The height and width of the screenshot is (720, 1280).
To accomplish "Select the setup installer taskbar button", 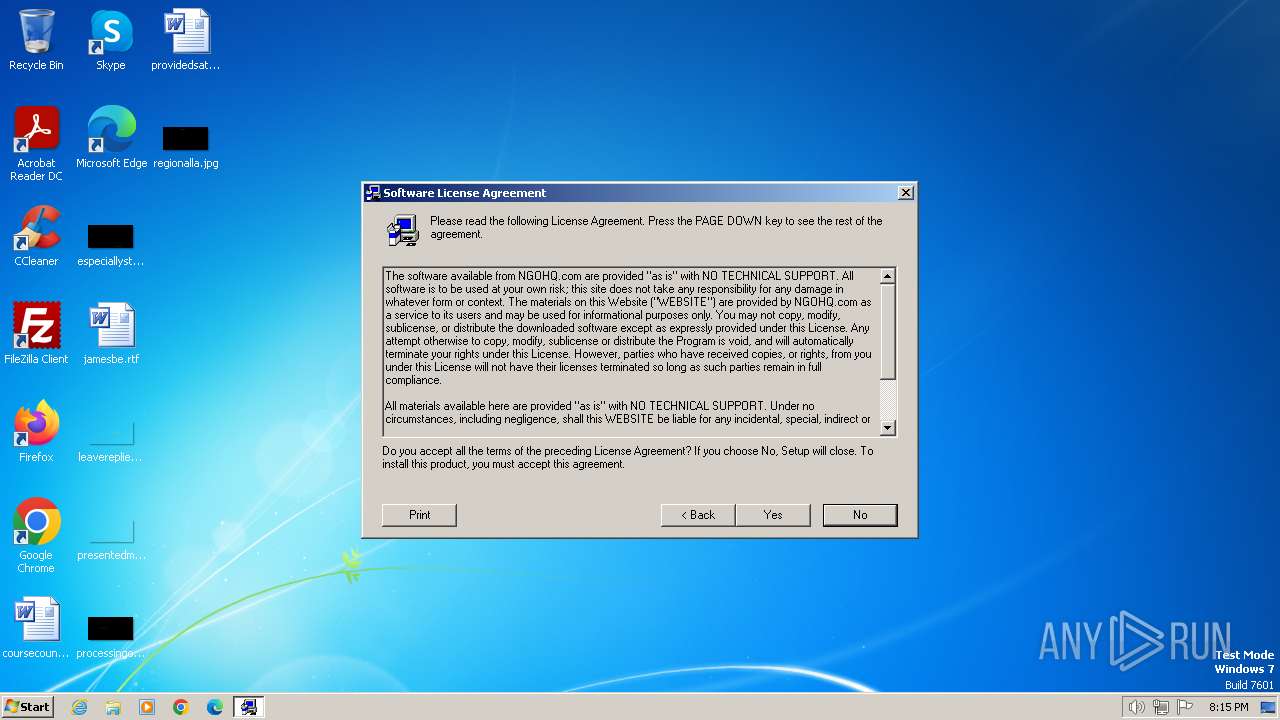I will click(248, 707).
